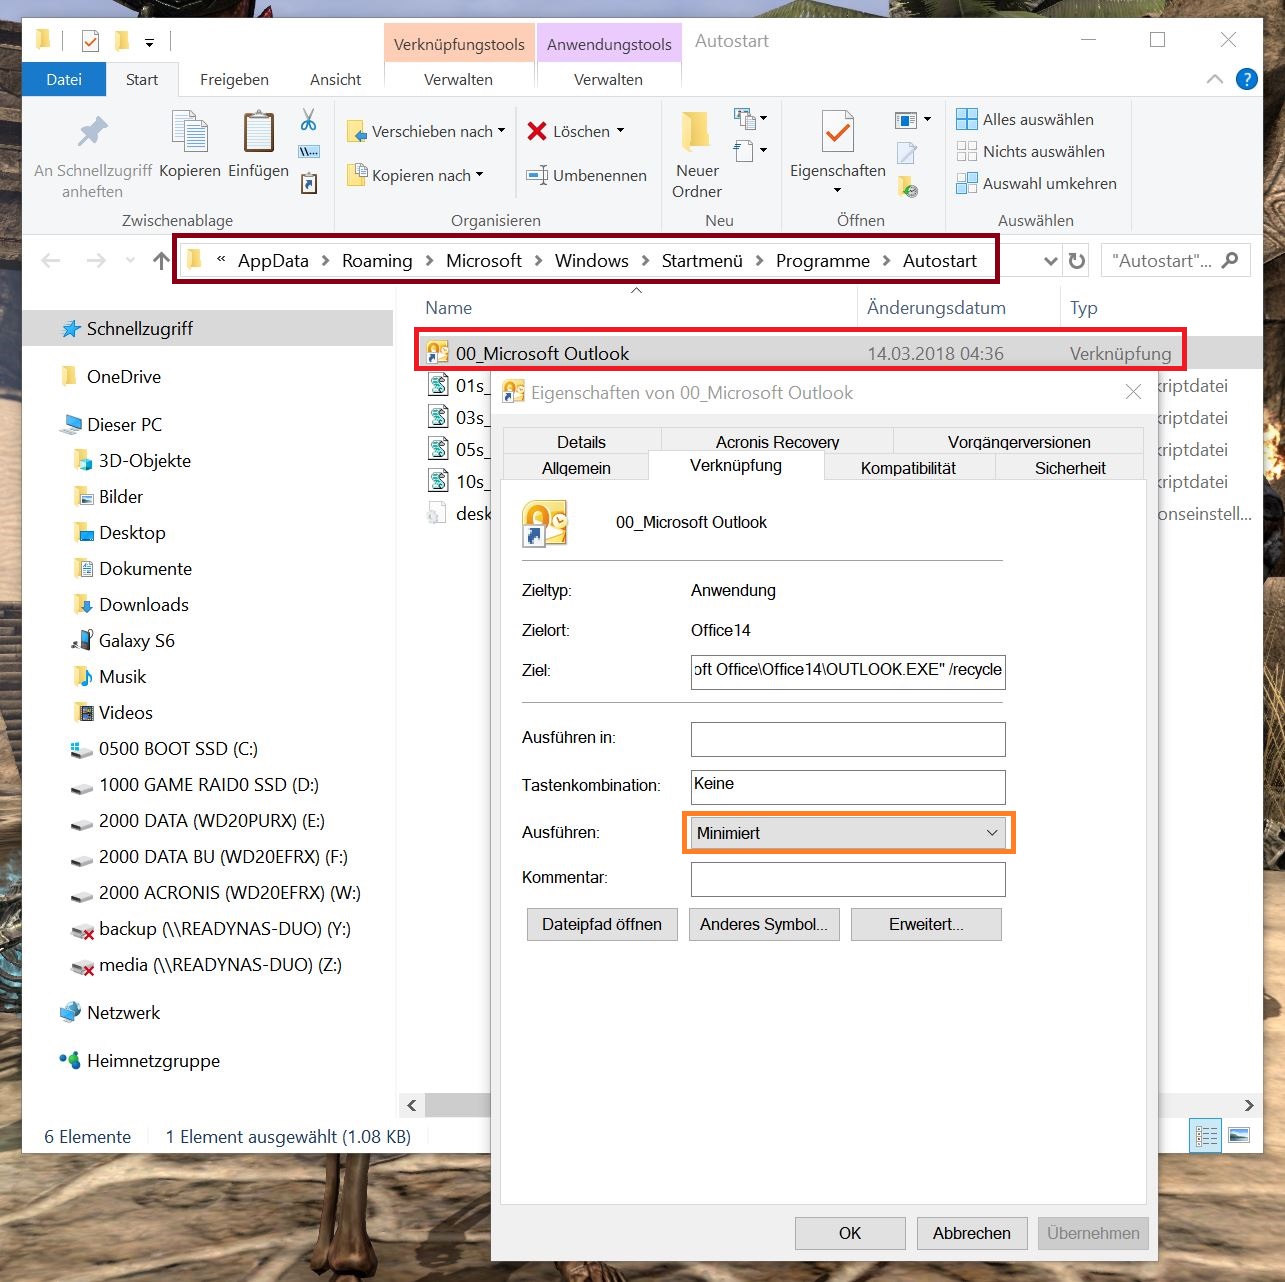The image size is (1285, 1282).
Task: Click the new item icon in Neu group
Action: [744, 119]
